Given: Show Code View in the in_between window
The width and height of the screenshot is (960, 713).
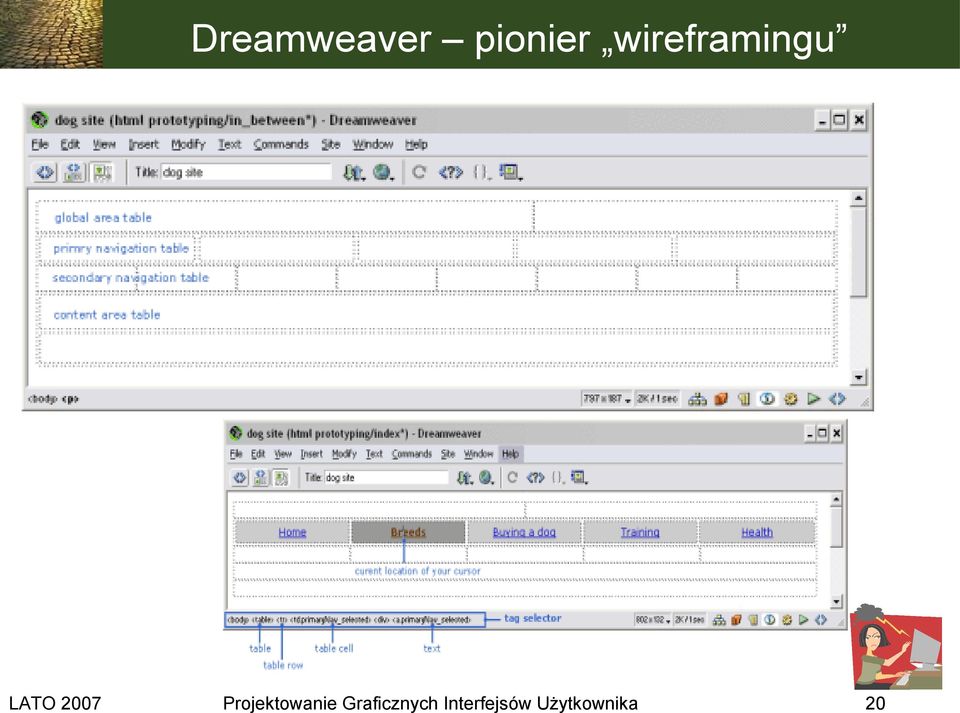Looking at the screenshot, I should click(x=45, y=172).
